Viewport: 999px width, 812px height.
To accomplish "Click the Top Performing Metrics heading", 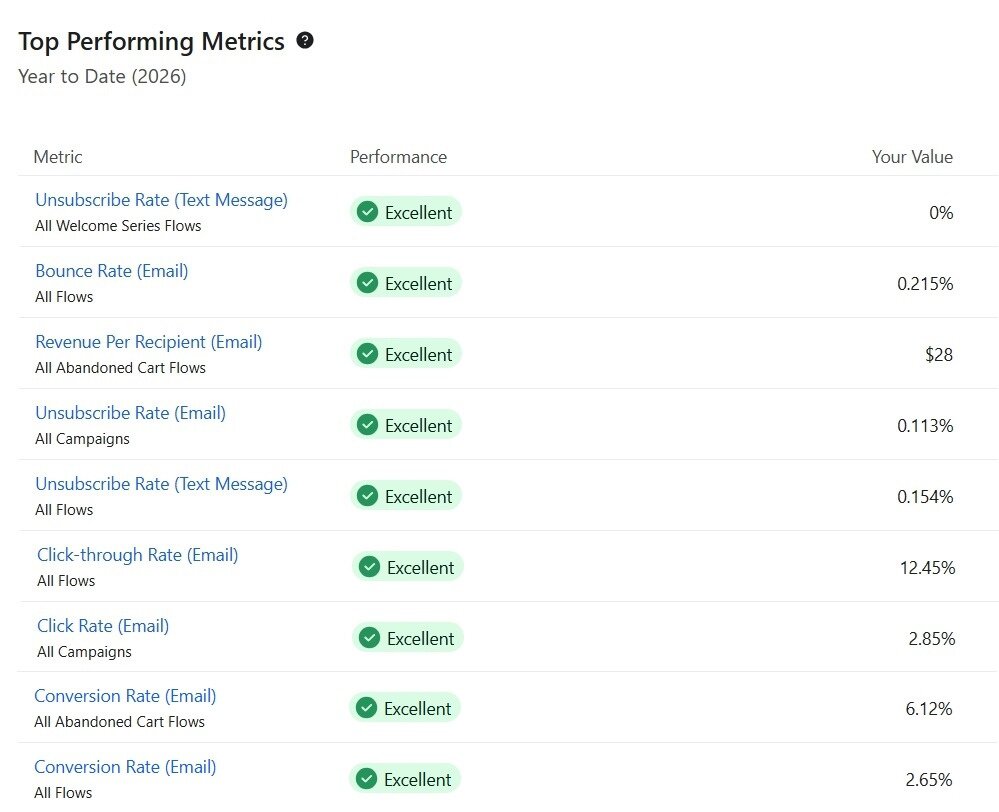I will click(151, 41).
